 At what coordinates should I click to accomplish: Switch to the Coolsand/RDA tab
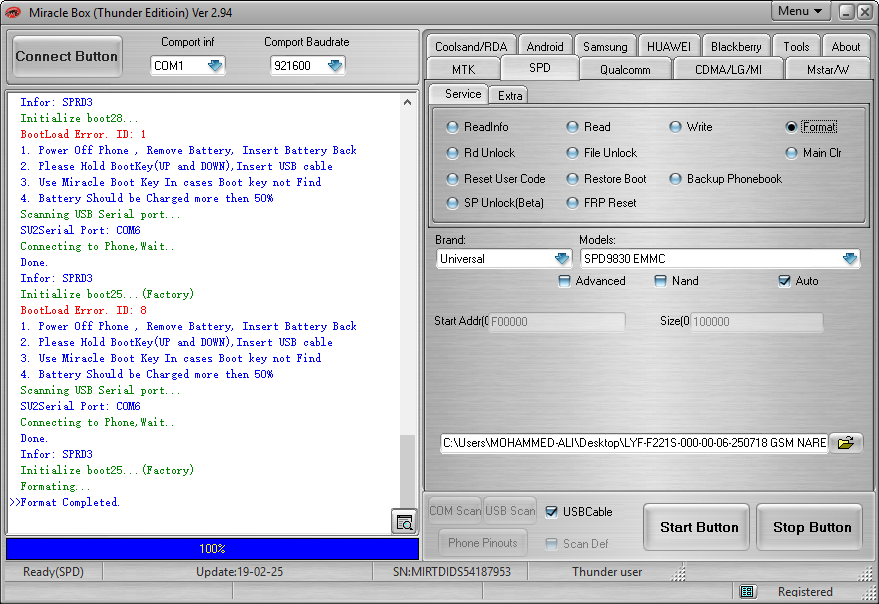click(x=471, y=47)
